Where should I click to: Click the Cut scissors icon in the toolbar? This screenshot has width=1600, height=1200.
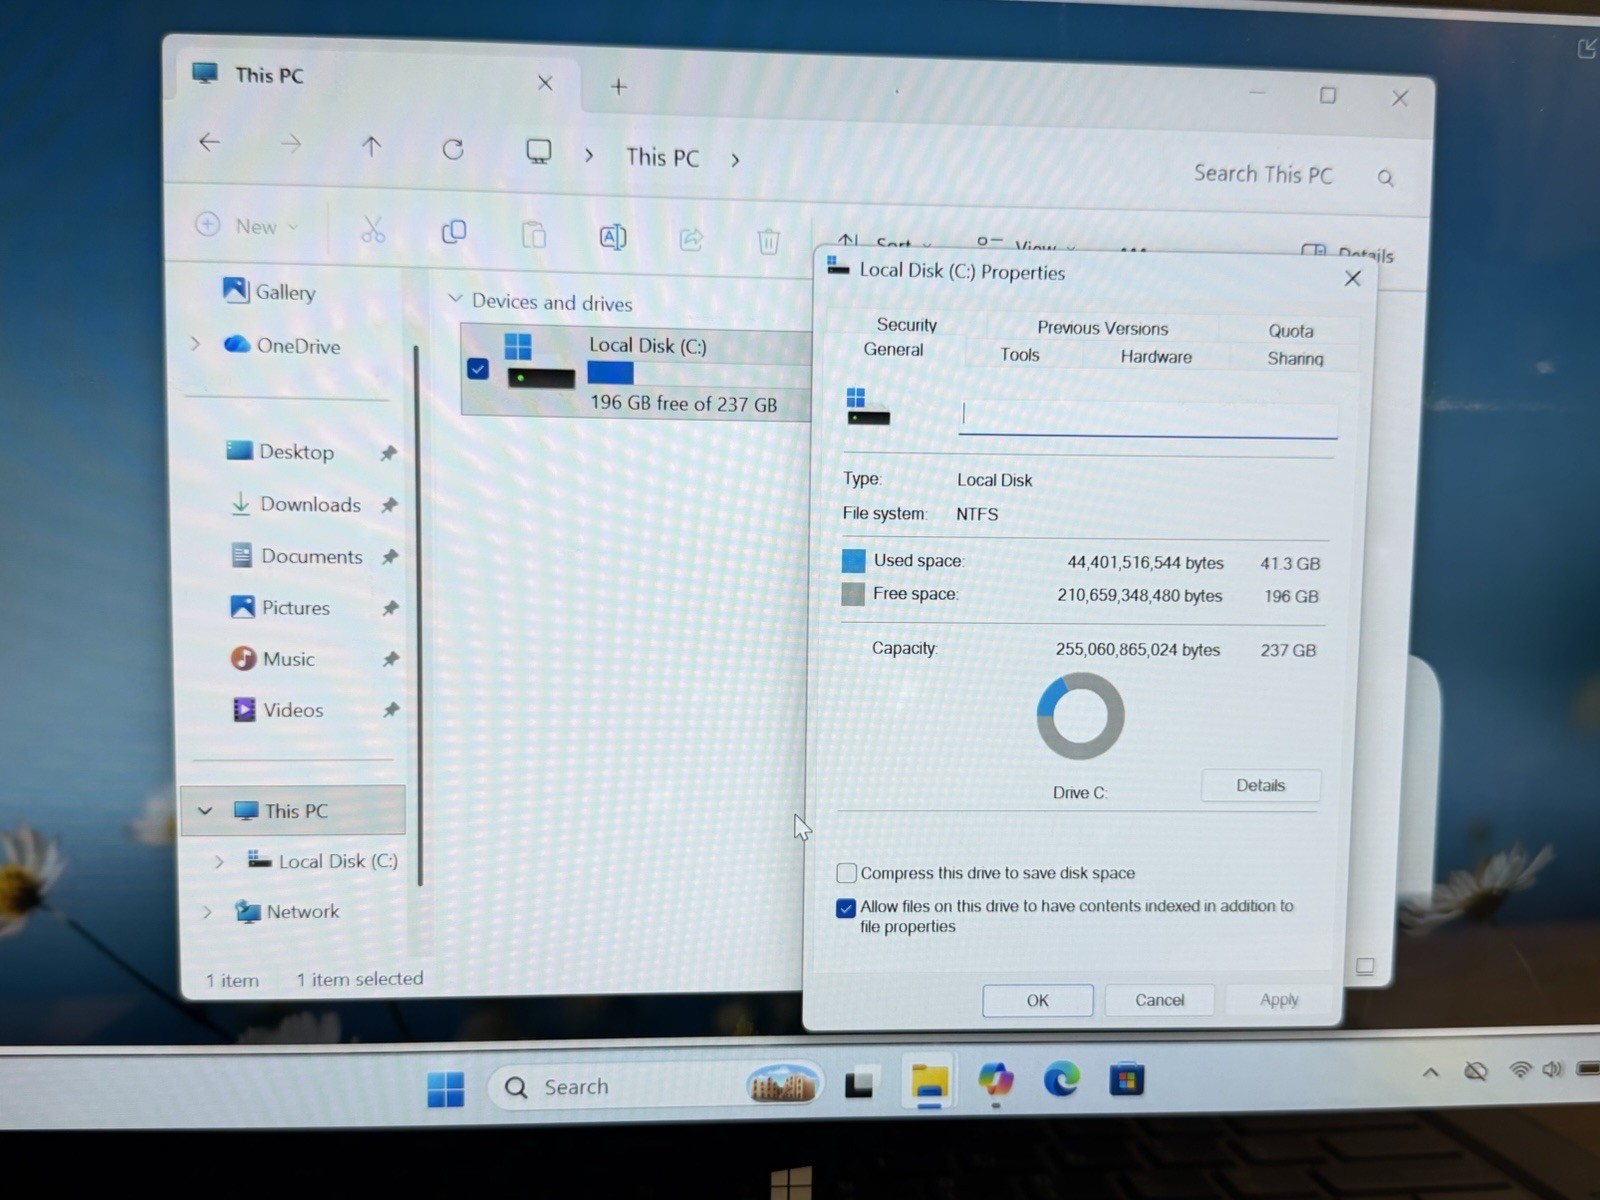click(373, 230)
